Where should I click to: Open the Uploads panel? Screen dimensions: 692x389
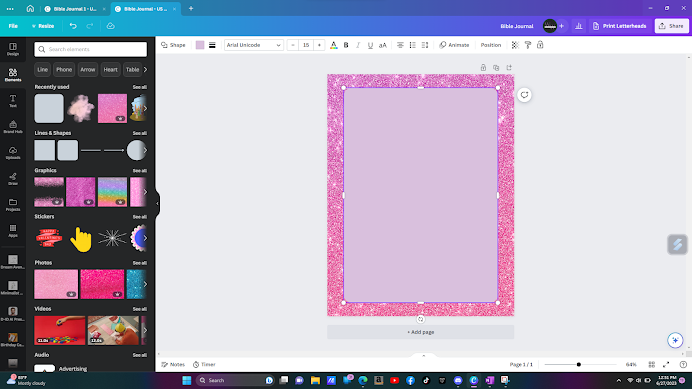point(13,153)
